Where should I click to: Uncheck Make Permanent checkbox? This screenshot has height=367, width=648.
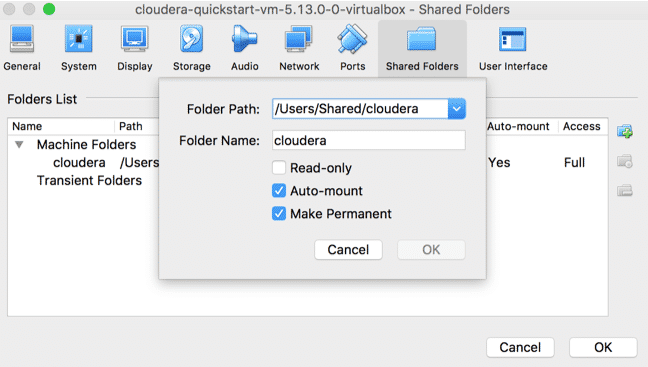pos(279,214)
